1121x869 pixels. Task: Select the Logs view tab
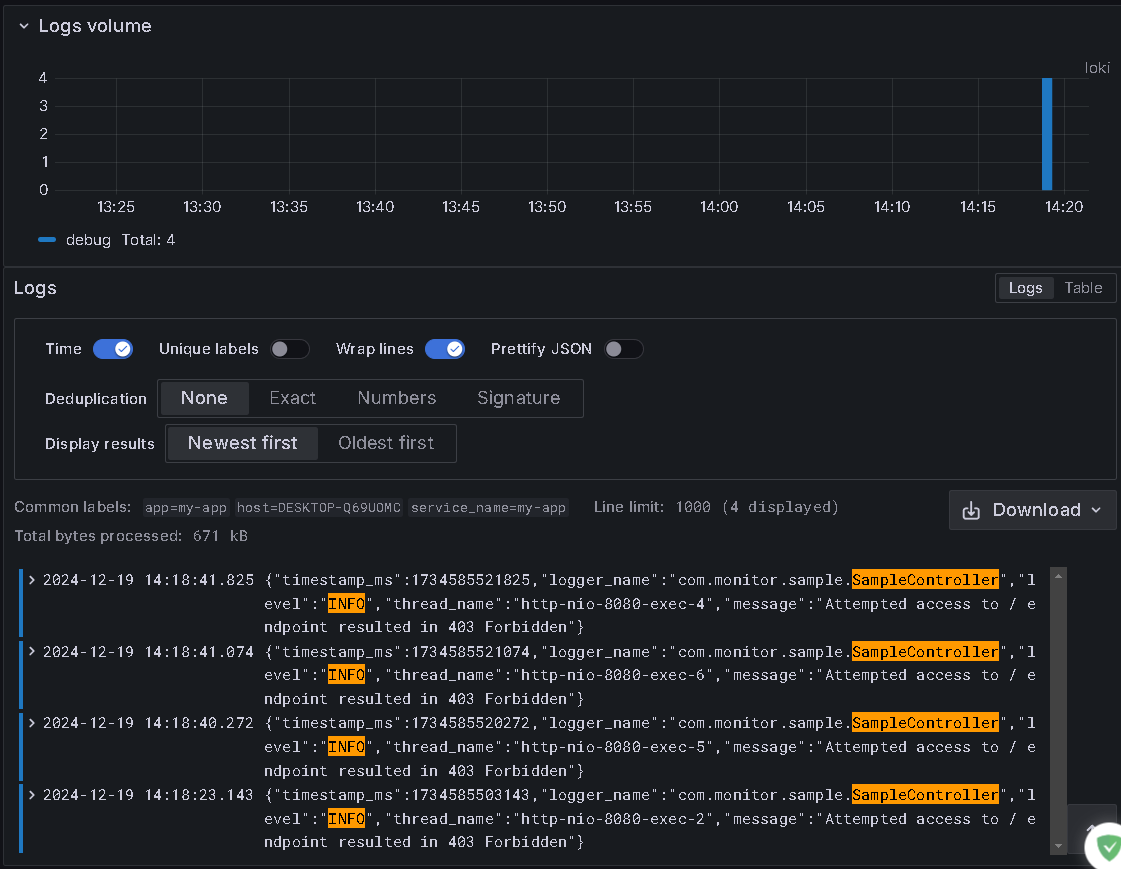tap(1025, 288)
